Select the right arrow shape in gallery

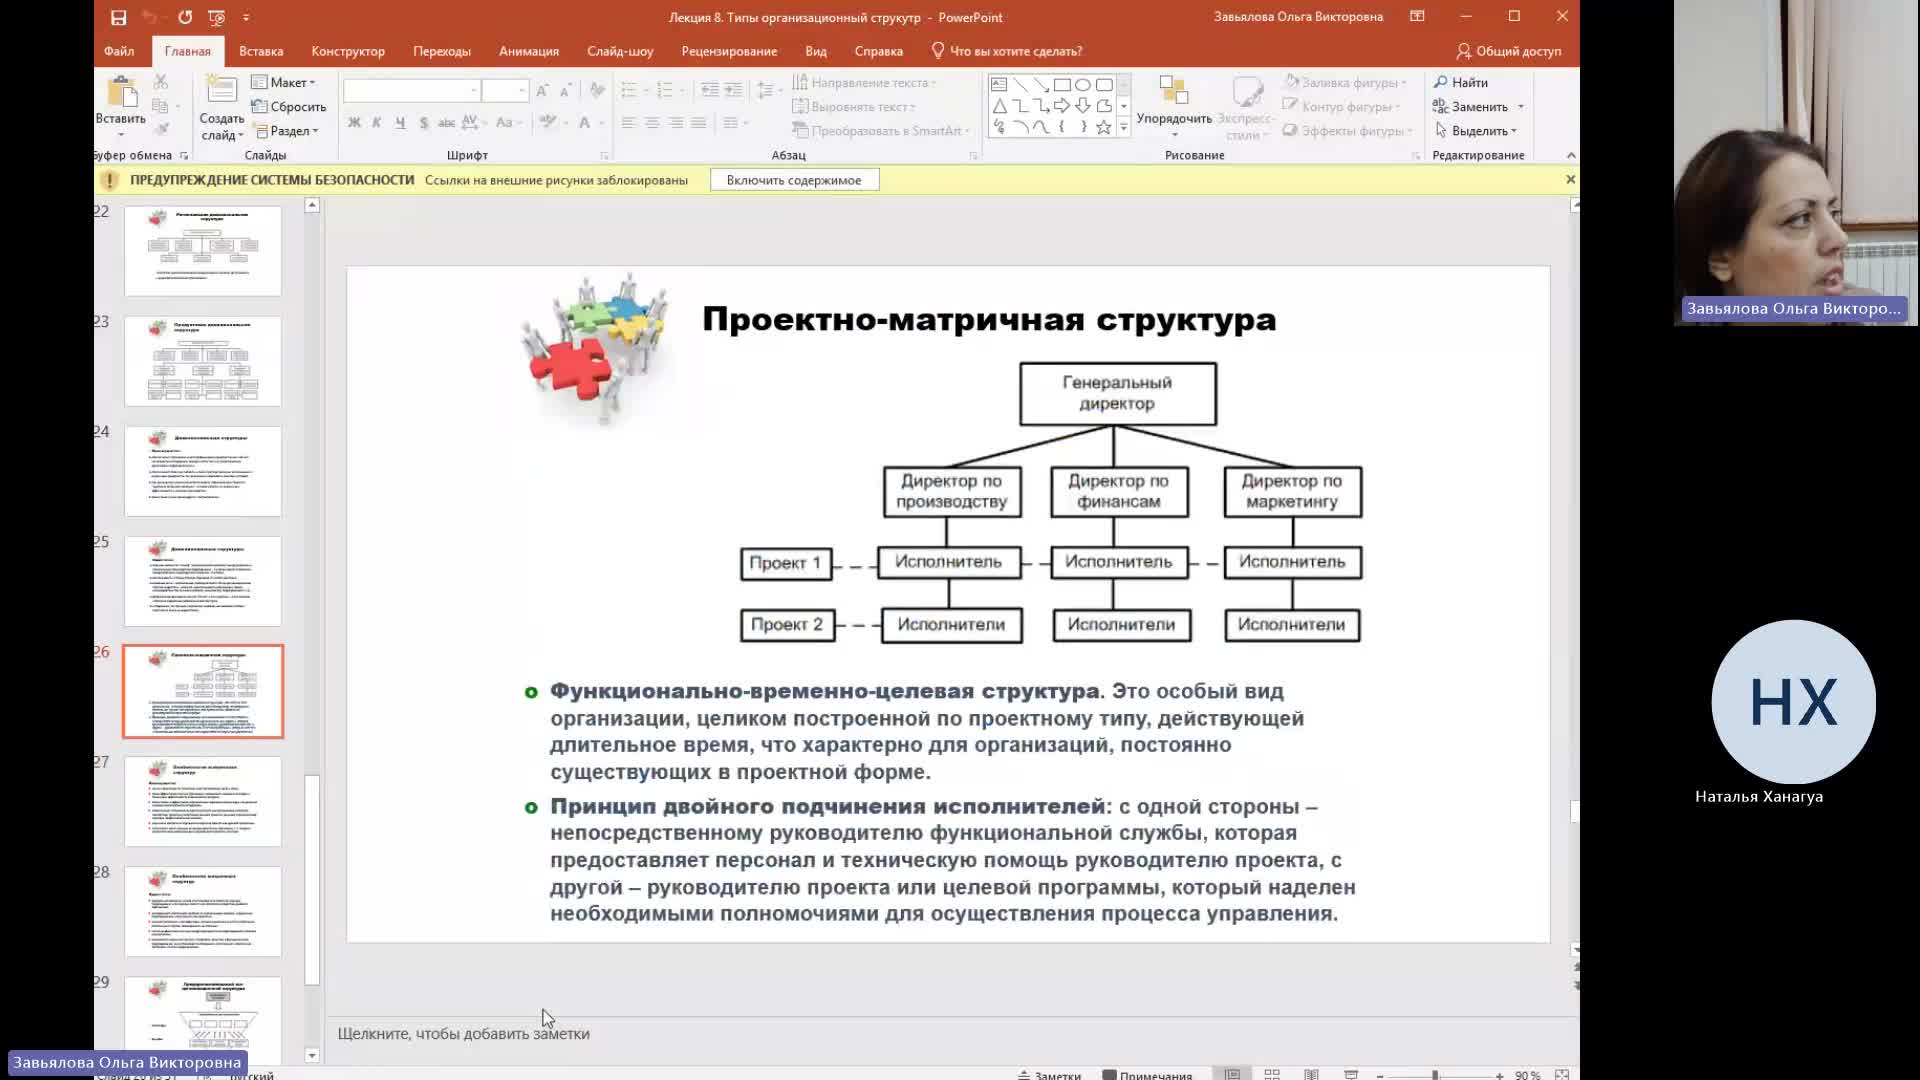pos(1062,106)
